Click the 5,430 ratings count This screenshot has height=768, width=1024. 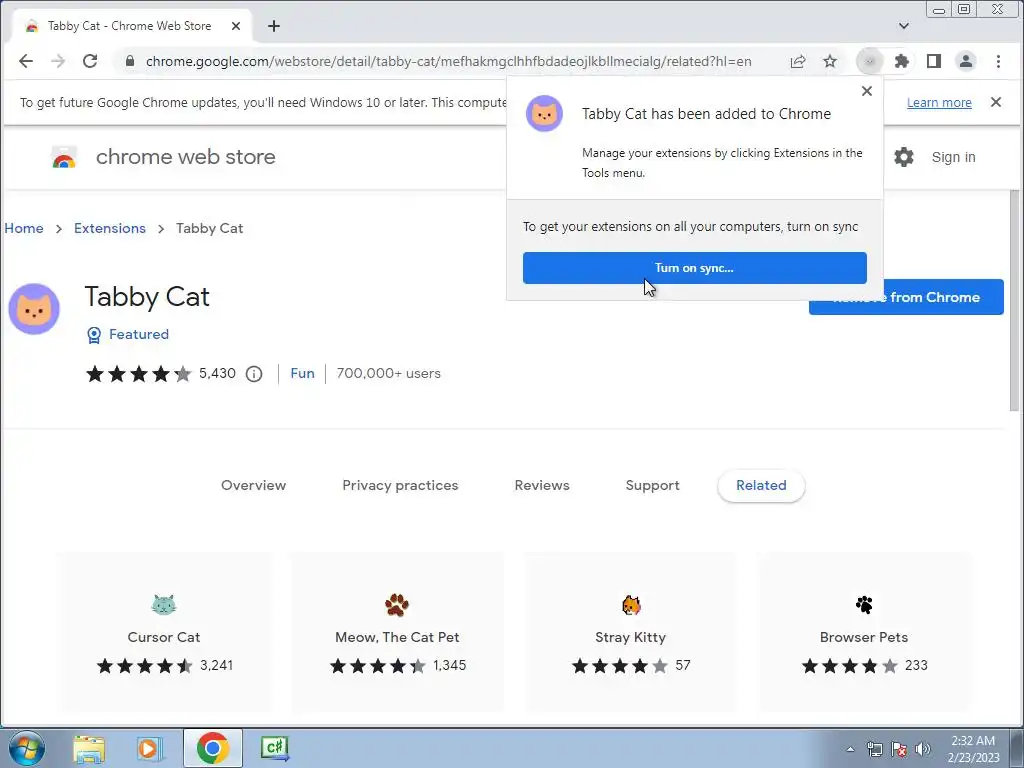217,373
